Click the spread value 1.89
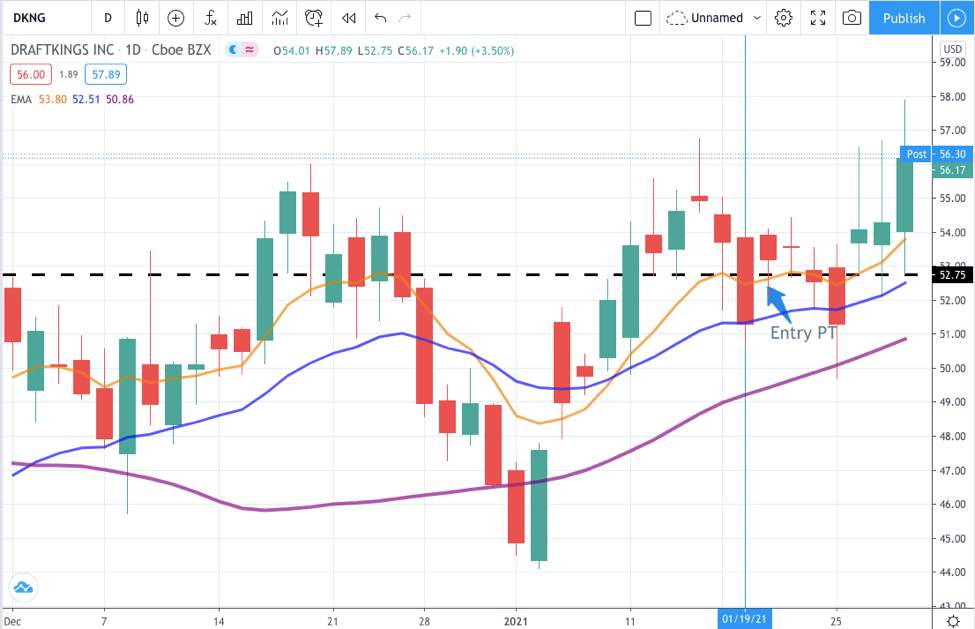Viewport: 975px width, 629px height. [x=68, y=75]
